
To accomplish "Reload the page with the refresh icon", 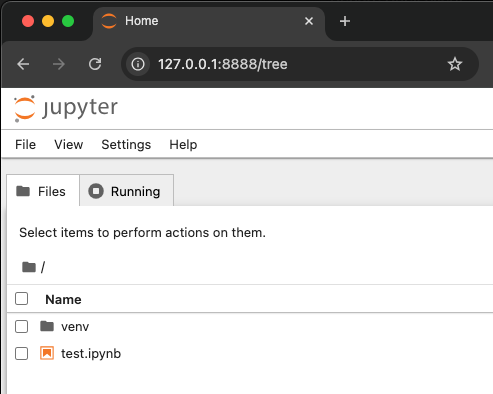I will (x=95, y=64).
